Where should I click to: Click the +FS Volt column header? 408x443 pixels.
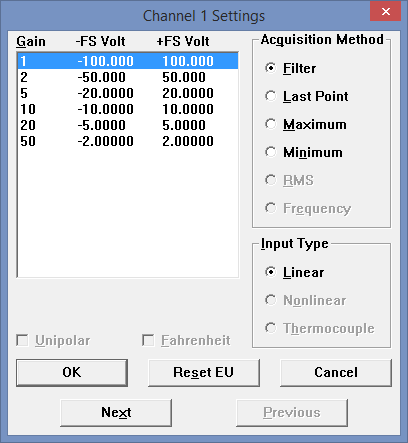pyautogui.click(x=183, y=41)
